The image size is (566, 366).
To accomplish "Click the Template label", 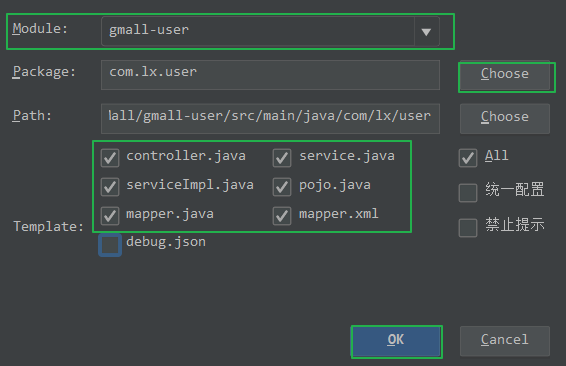I will (48, 227).
